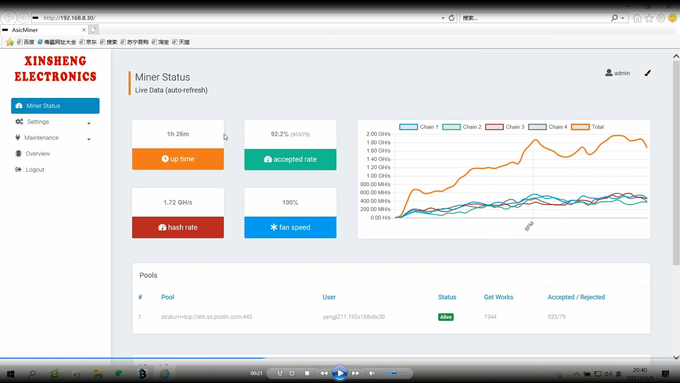Adjust the player volume slider
The height and width of the screenshot is (383, 680).
click(394, 373)
